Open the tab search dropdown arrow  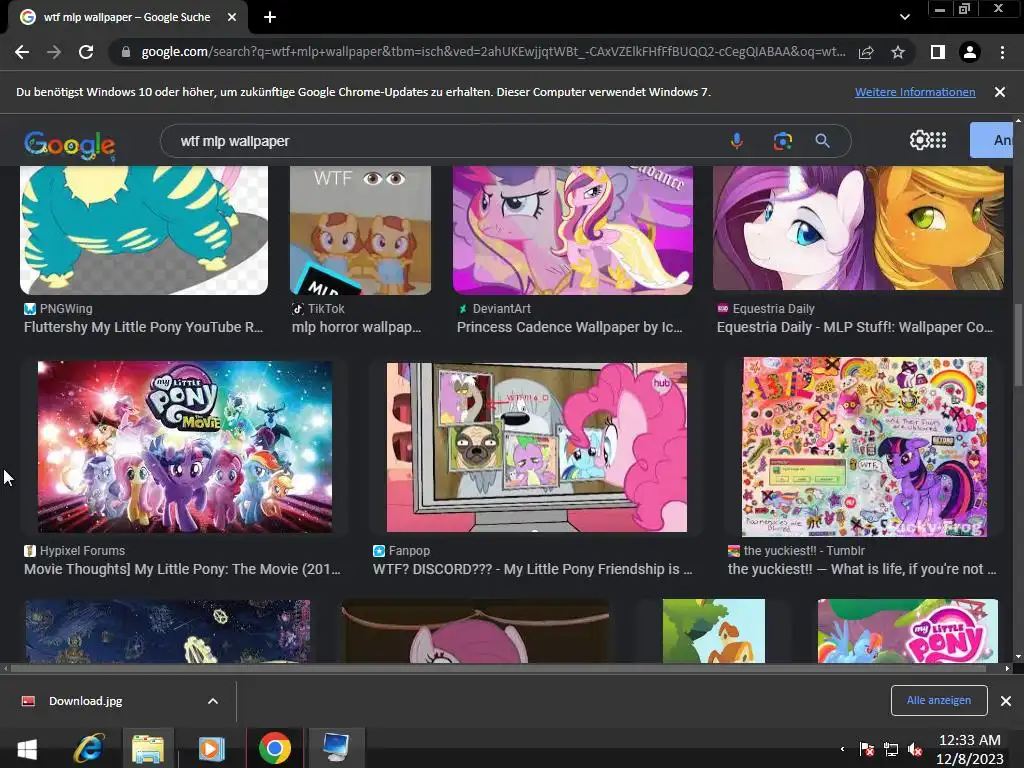tap(904, 18)
